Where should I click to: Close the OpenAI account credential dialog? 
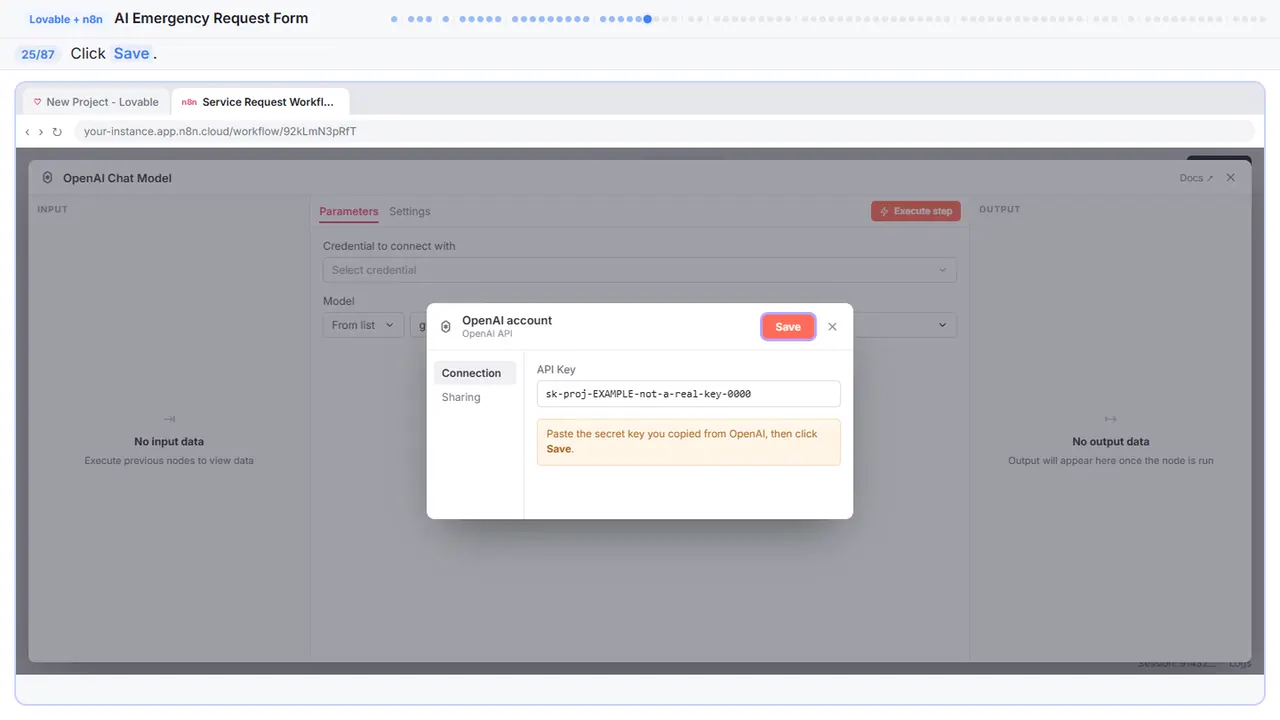coord(832,327)
